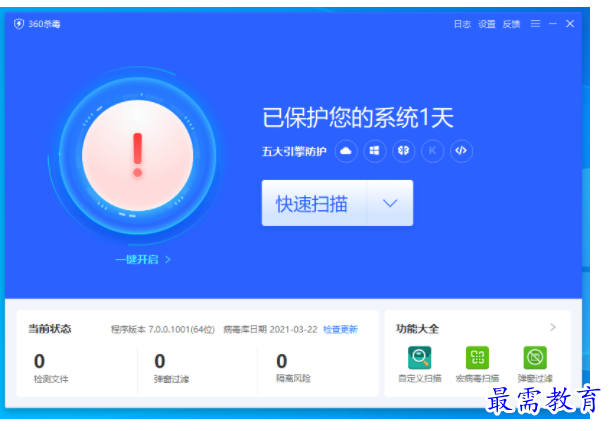
Task: Open the 宏病毒扫描 green icon
Action: (x=477, y=357)
